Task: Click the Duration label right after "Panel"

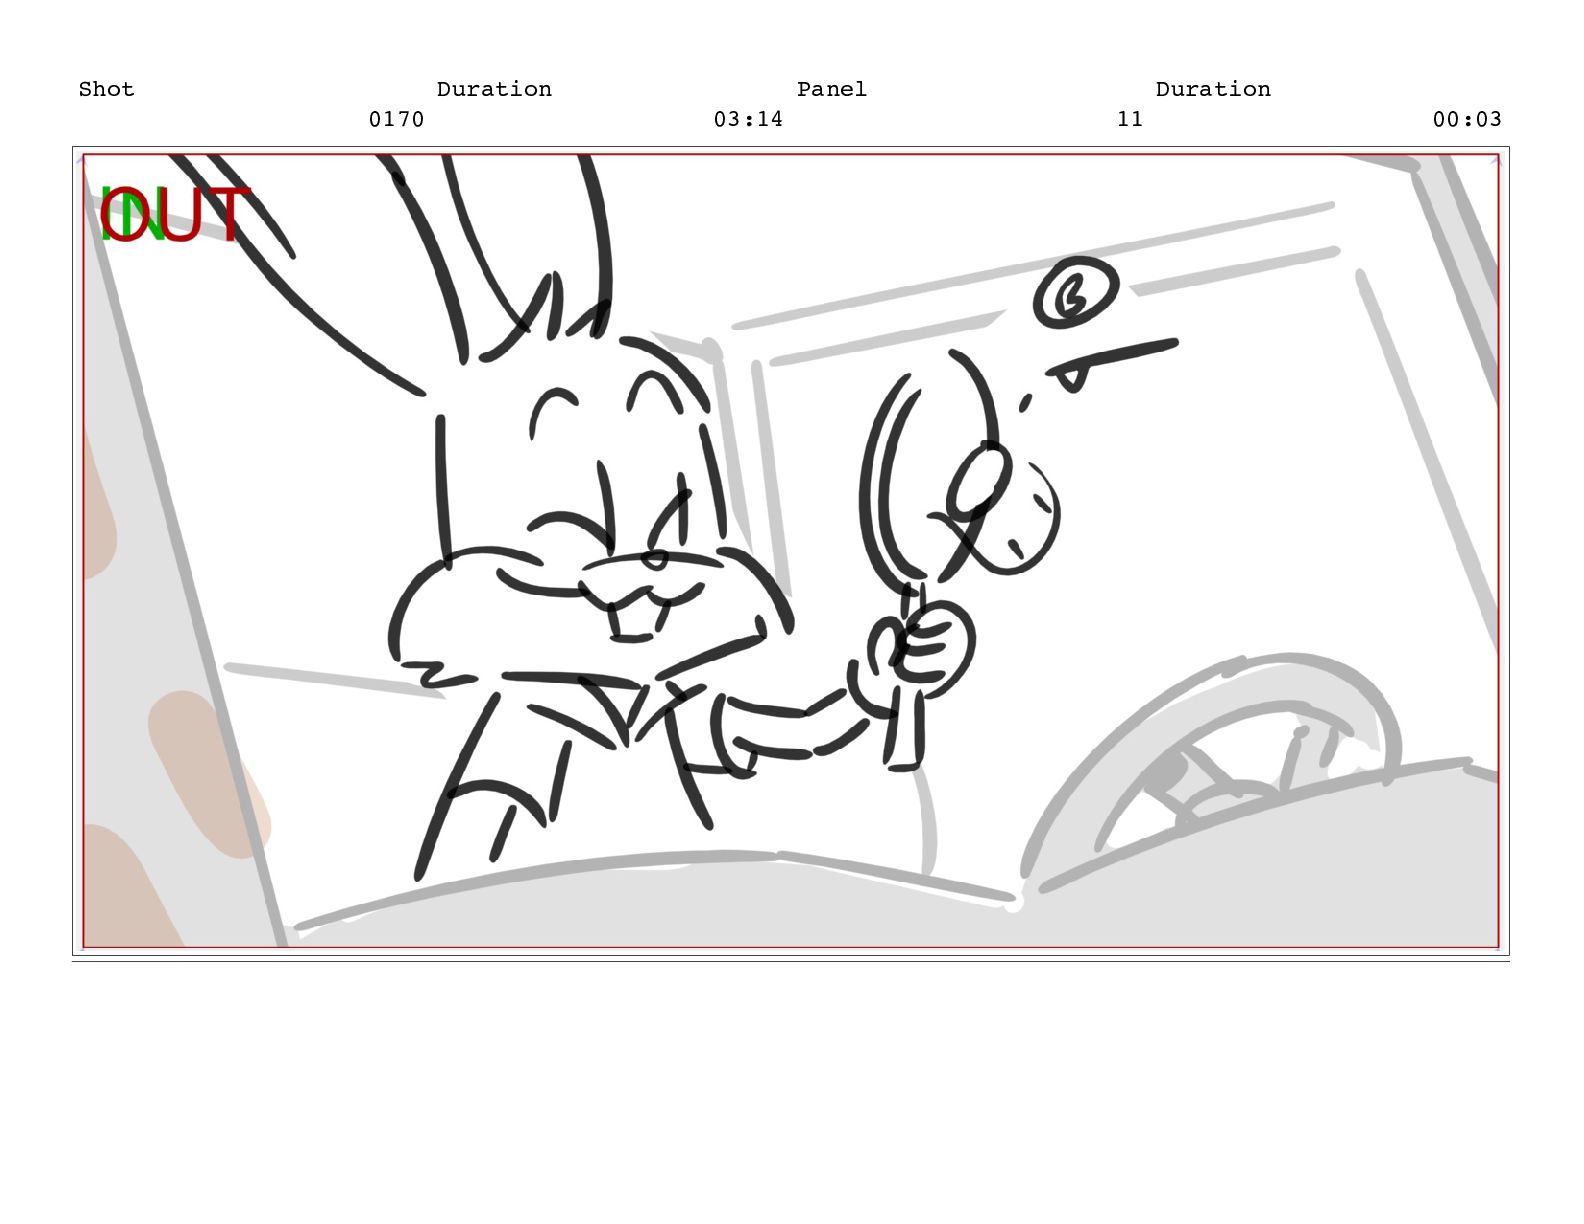Action: pyautogui.click(x=1213, y=89)
